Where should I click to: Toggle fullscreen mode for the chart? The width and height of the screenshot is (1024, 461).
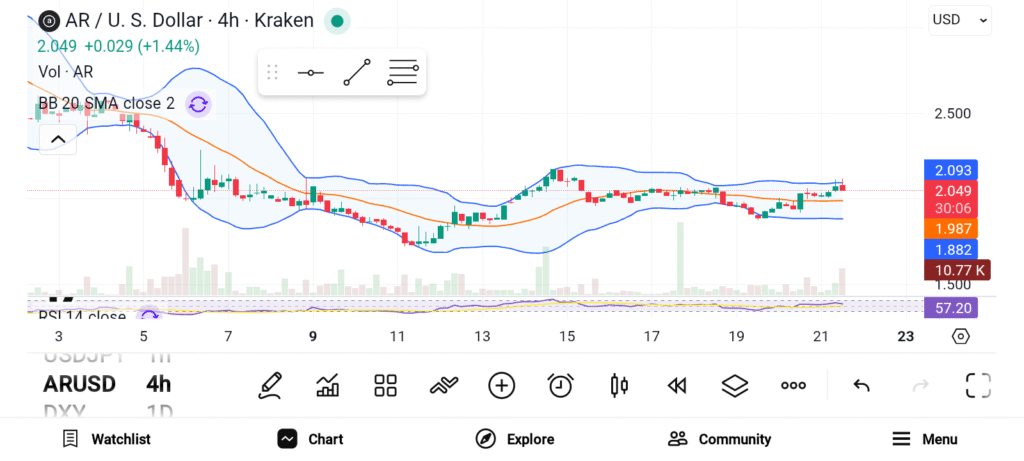click(978, 385)
